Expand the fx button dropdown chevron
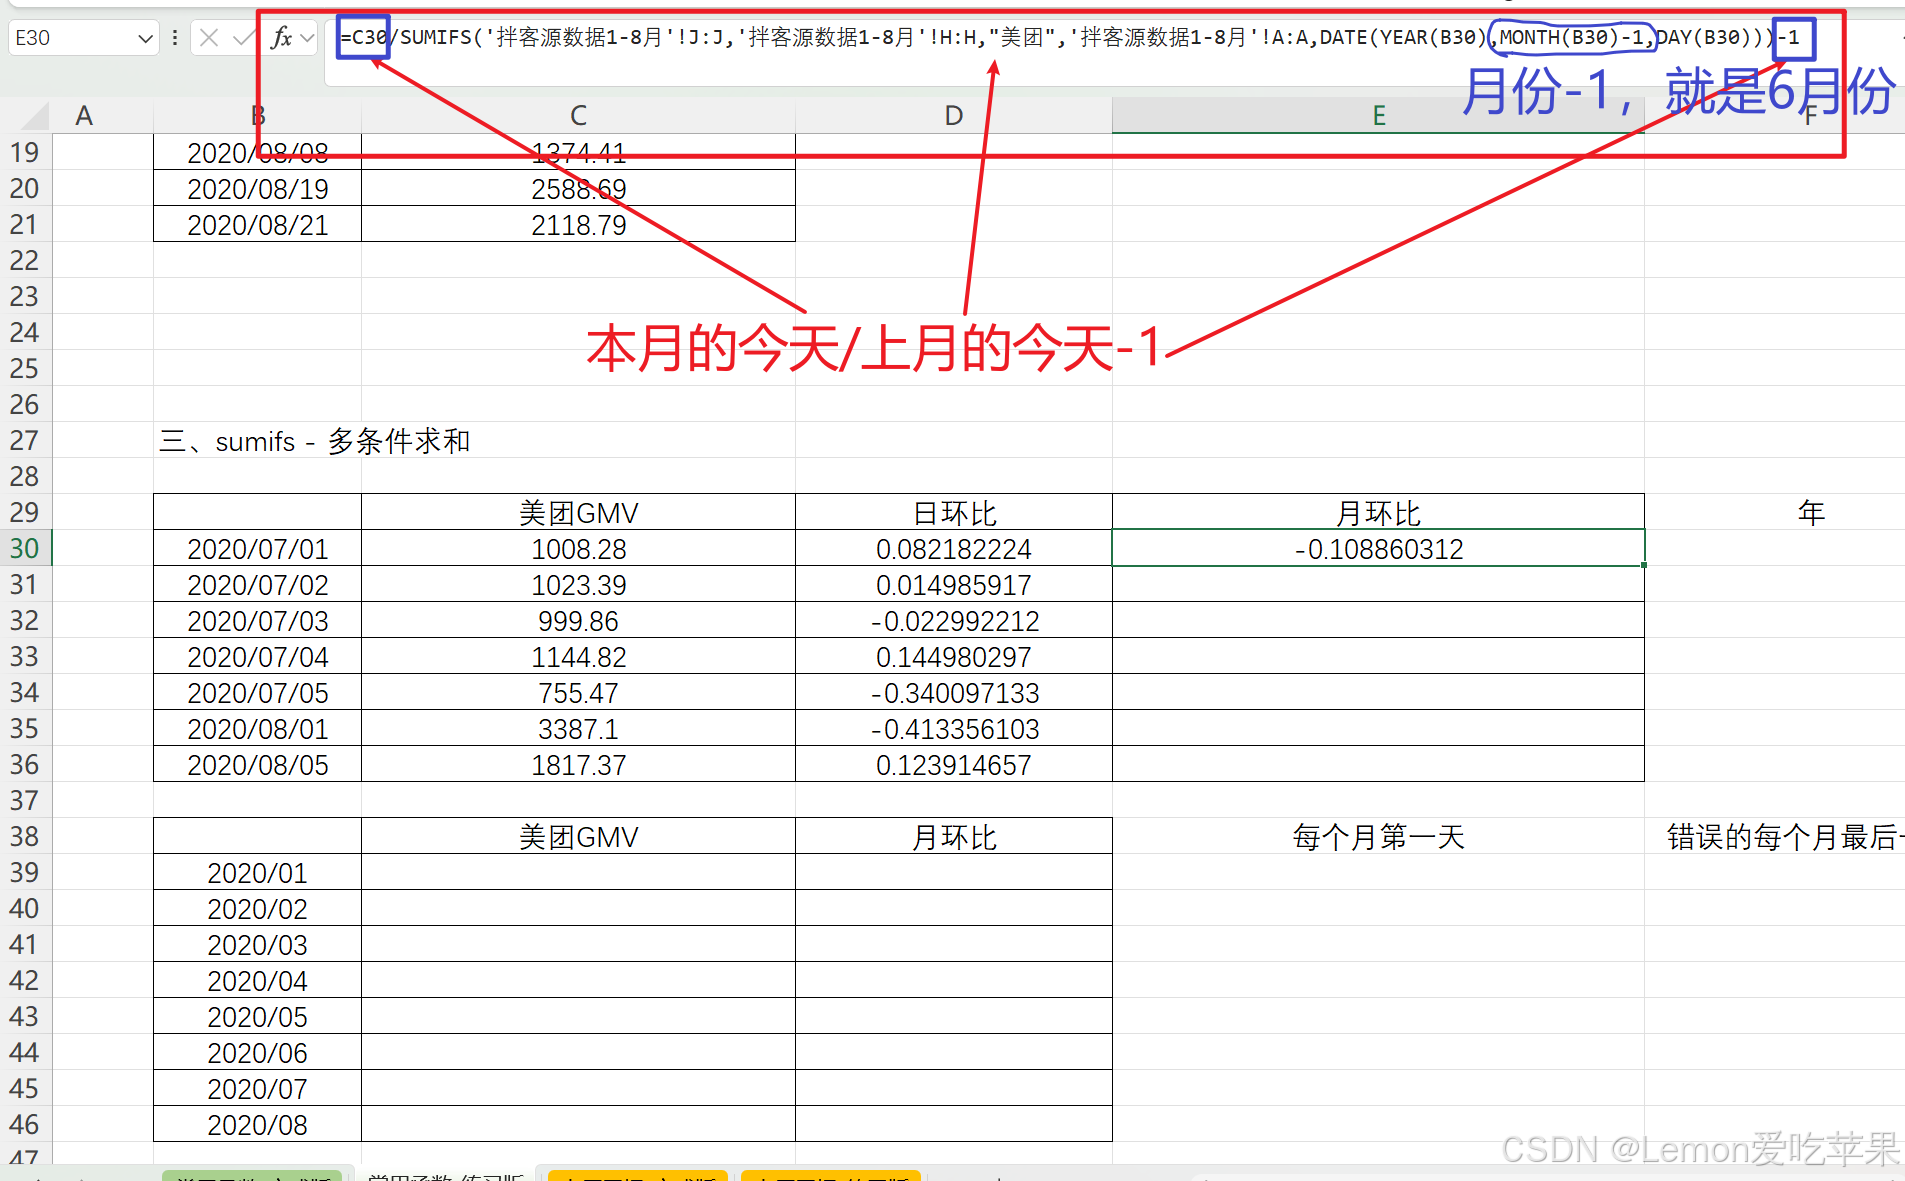1905x1181 pixels. pos(307,39)
